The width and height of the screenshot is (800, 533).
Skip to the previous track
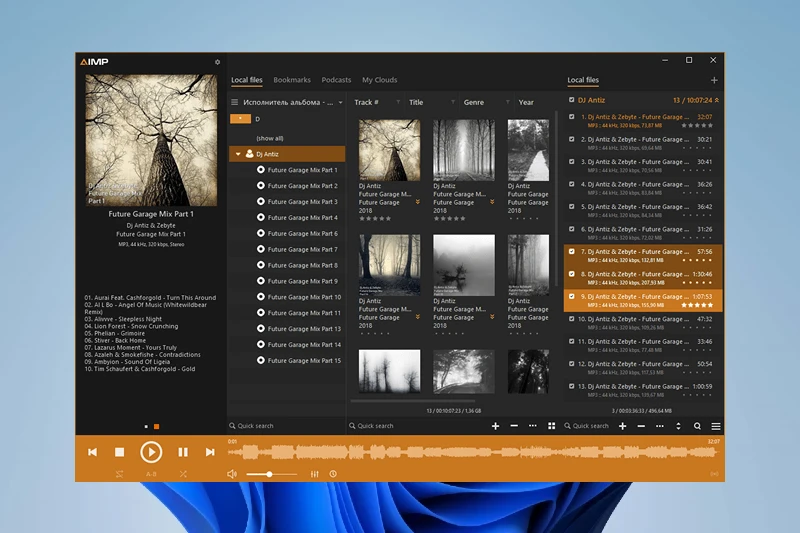(x=92, y=452)
